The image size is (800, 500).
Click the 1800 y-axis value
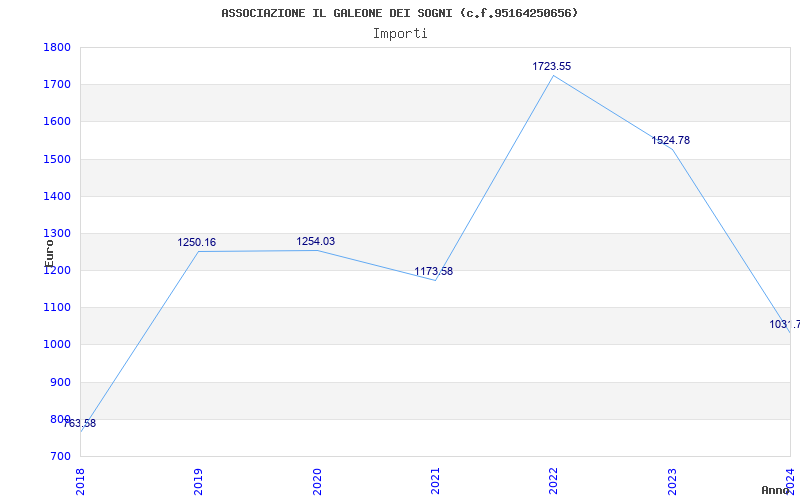click(57, 47)
